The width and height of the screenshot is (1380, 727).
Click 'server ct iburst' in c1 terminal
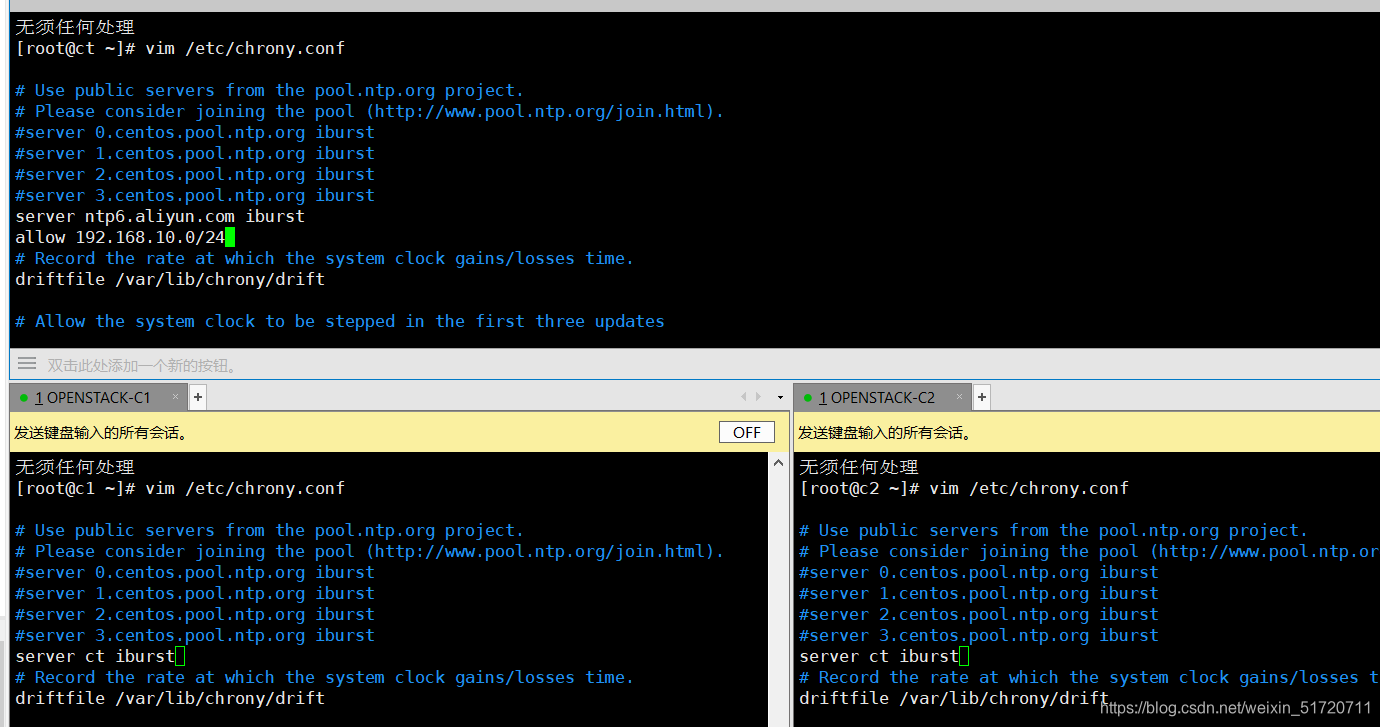[x=95, y=656]
